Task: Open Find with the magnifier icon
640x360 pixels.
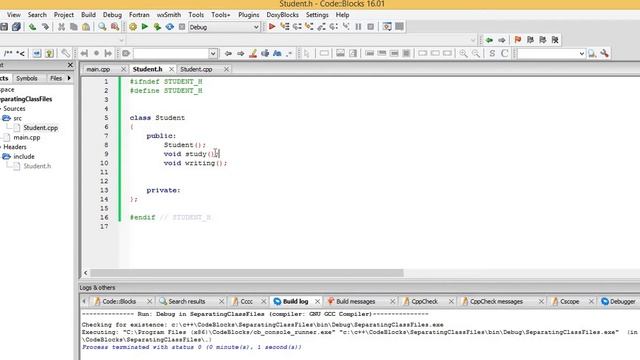Action: tap(102, 27)
